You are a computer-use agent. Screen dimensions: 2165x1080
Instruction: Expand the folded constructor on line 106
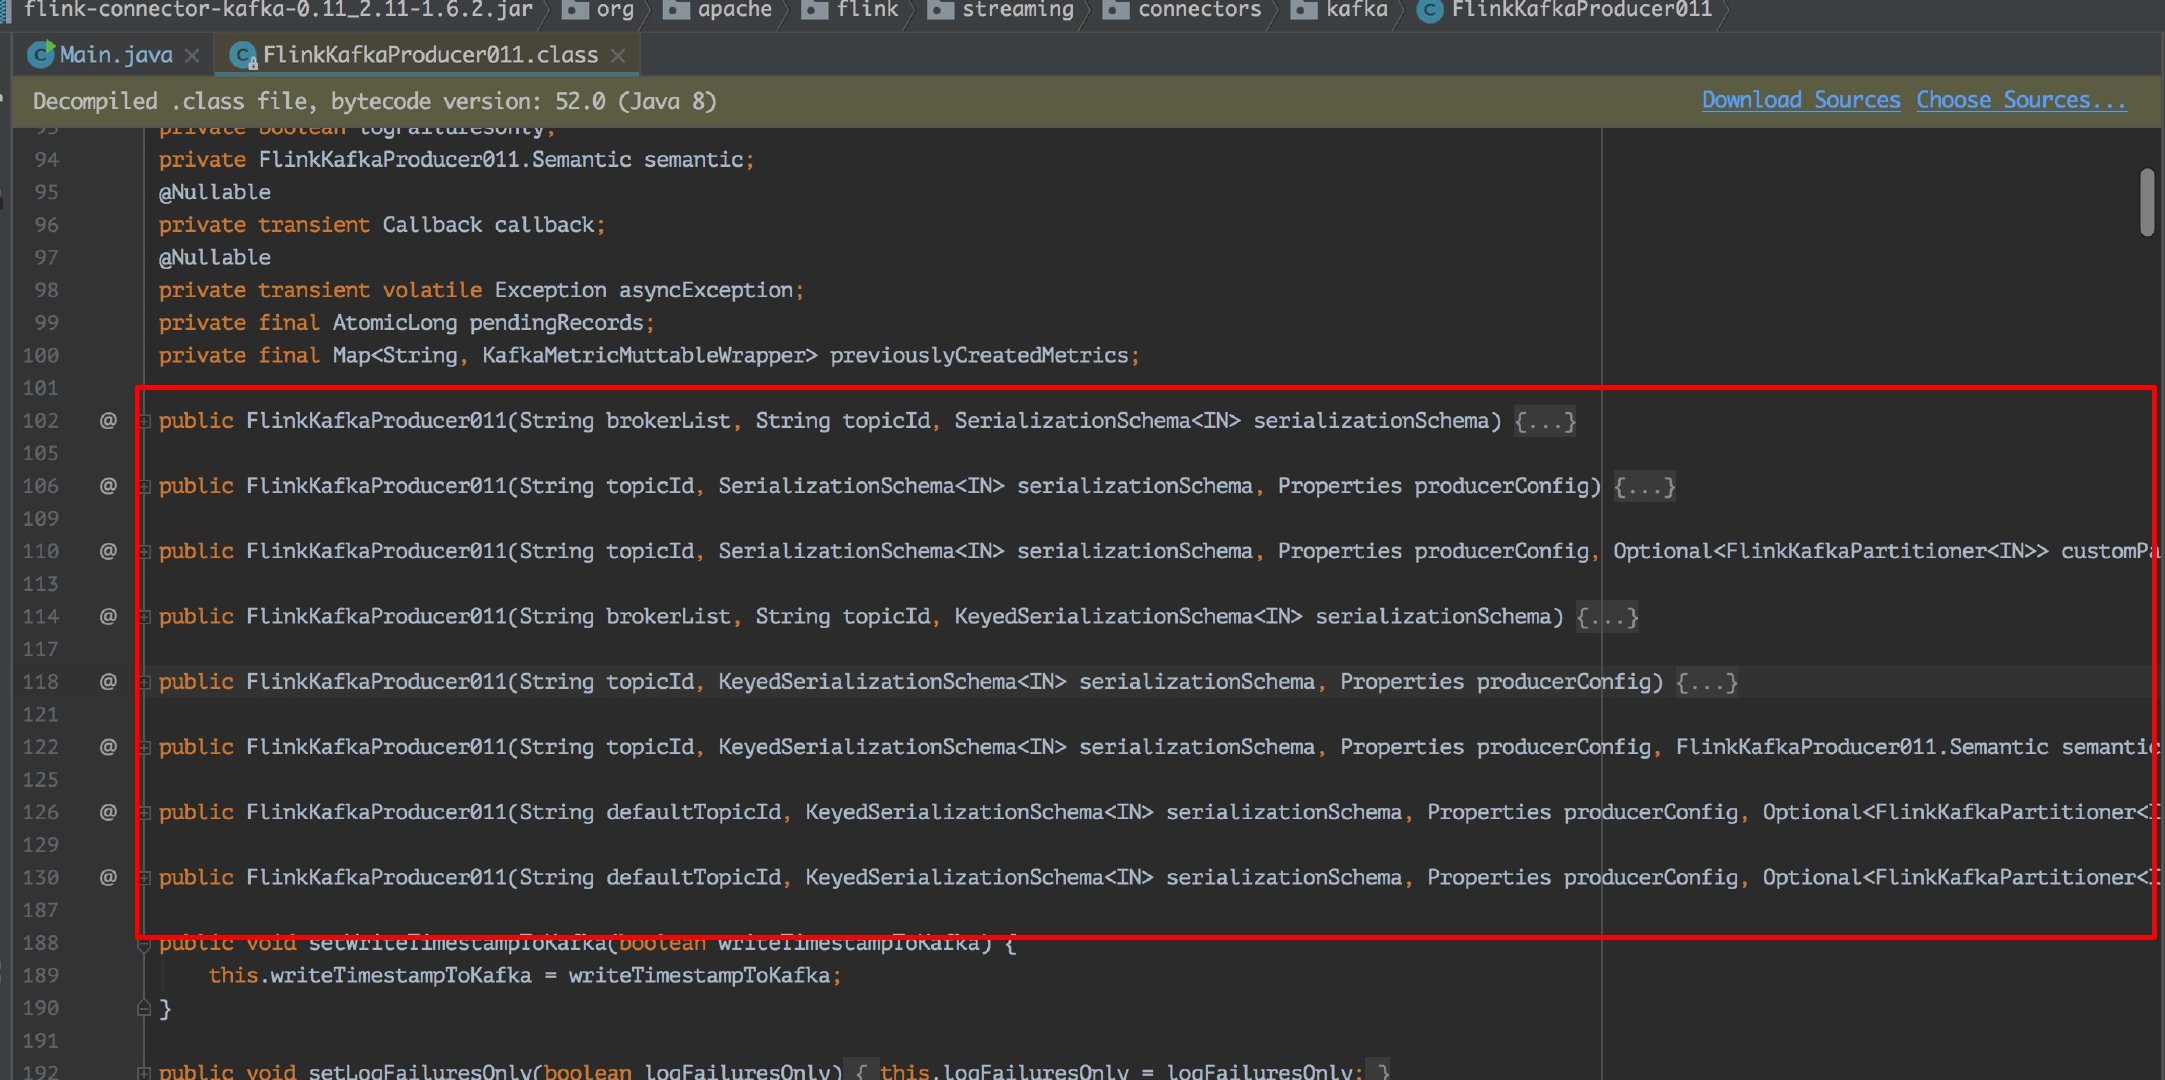pyautogui.click(x=144, y=487)
